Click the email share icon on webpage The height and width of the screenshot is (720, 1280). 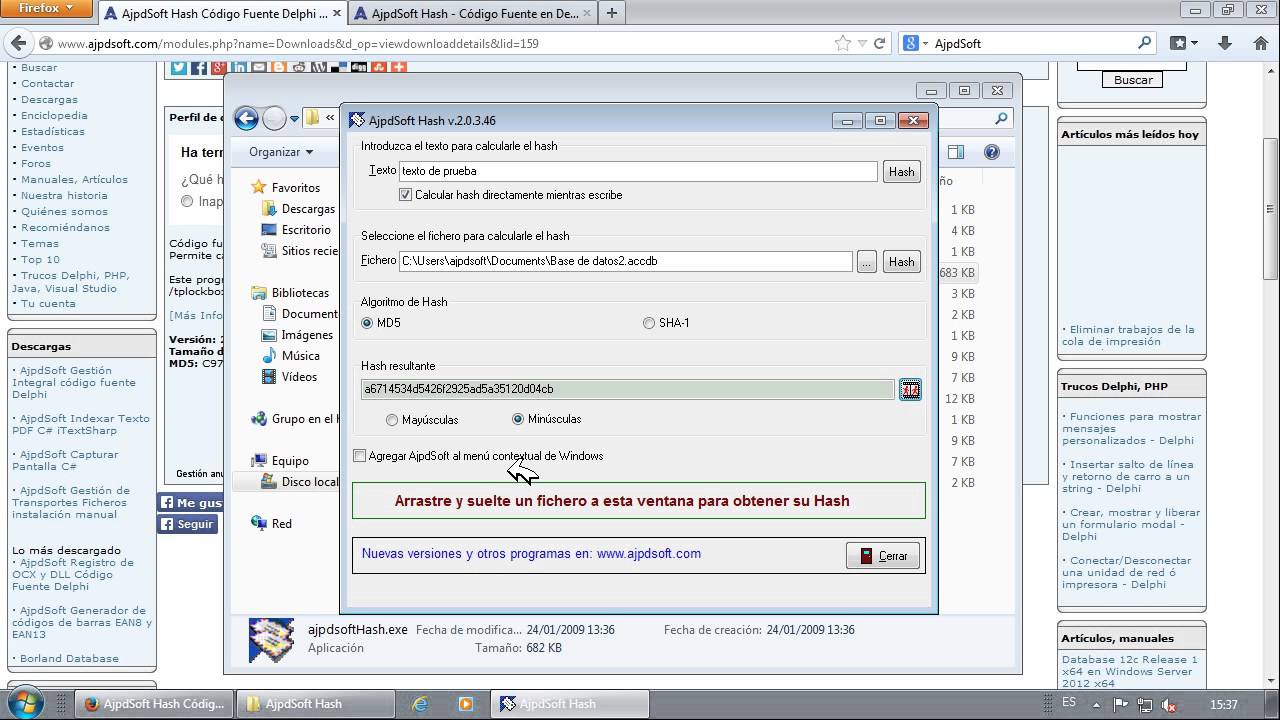tap(259, 67)
